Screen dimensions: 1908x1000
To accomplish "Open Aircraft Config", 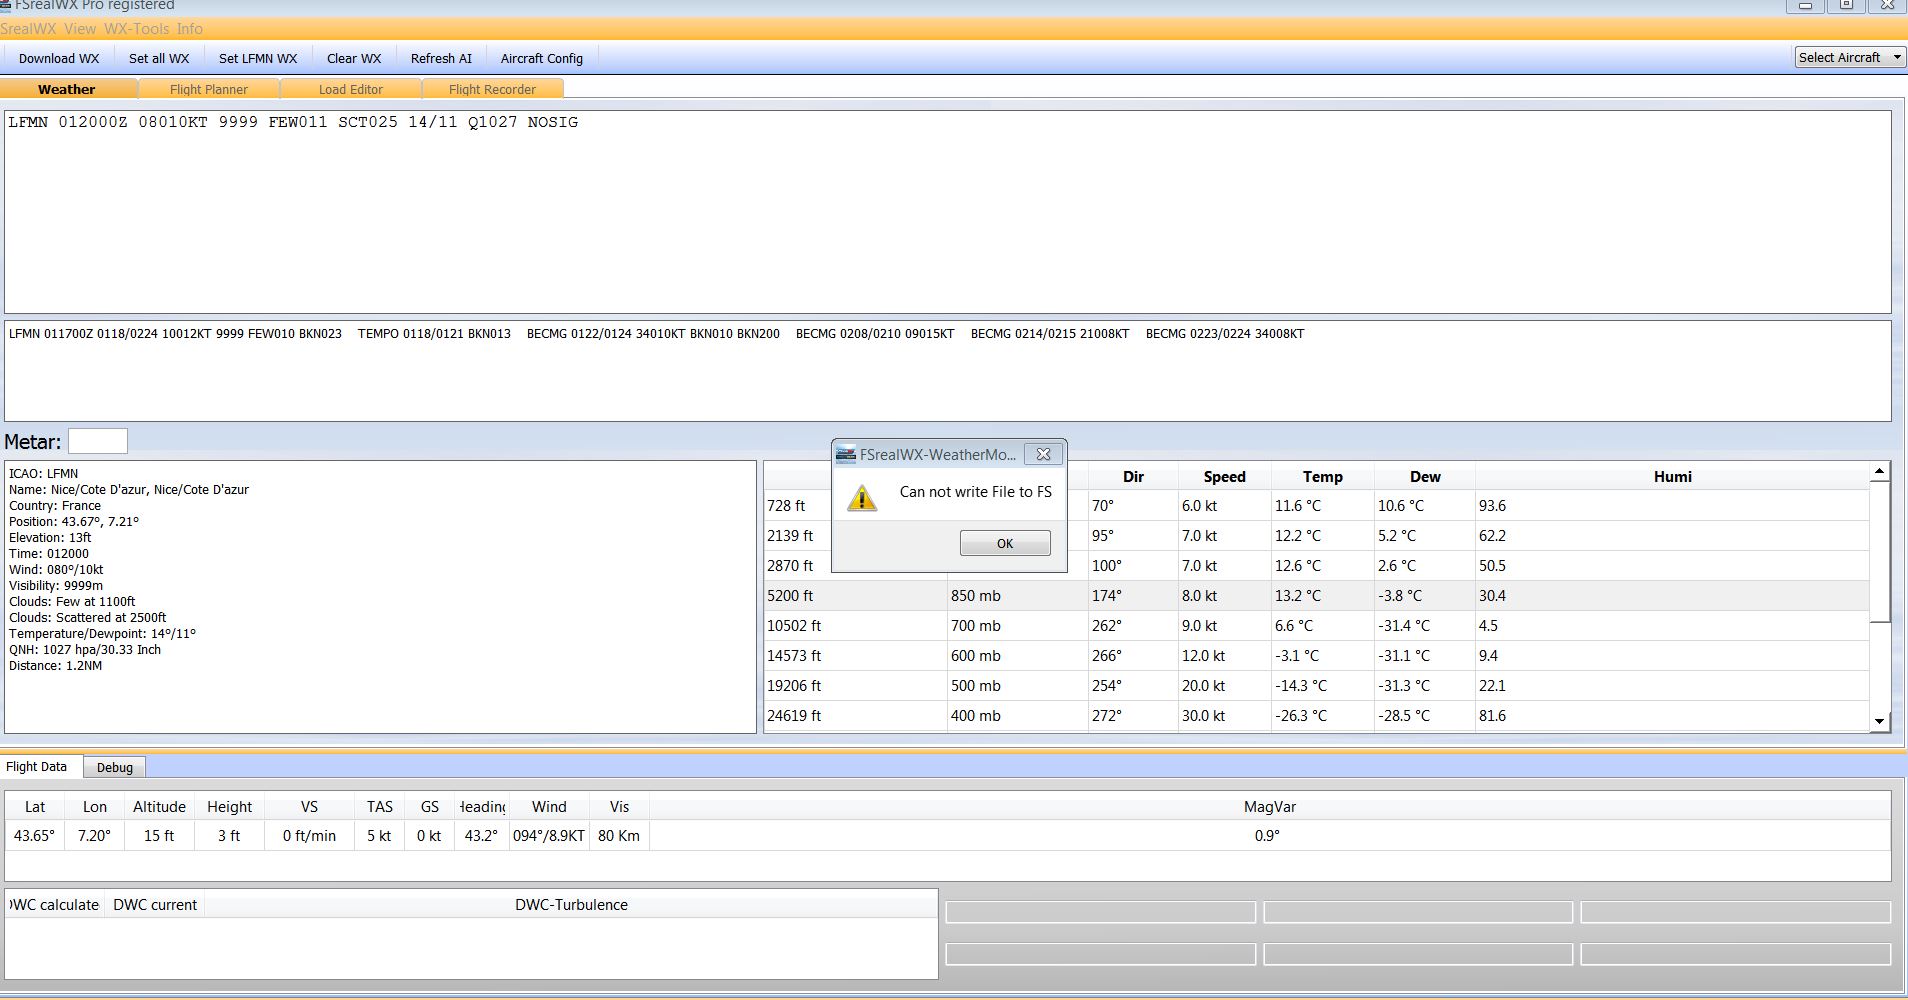I will click(x=541, y=58).
